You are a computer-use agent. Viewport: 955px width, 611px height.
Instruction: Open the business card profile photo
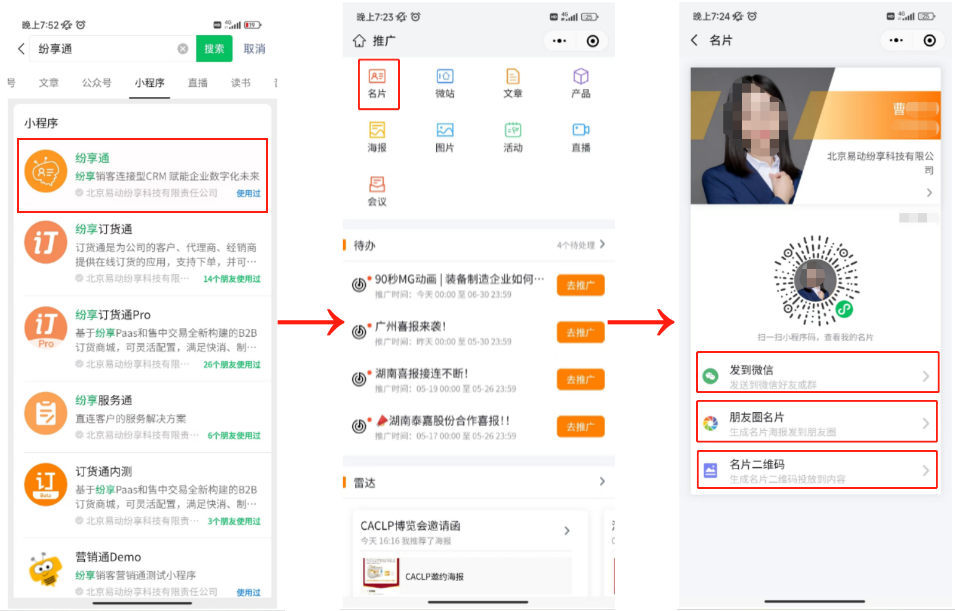tap(755, 136)
